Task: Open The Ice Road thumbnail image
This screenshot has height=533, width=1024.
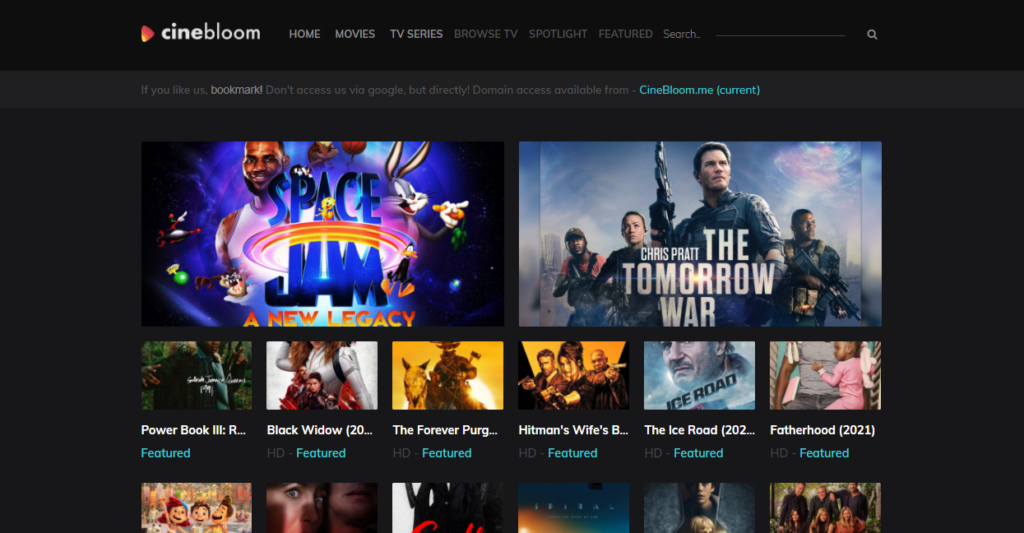Action: [699, 376]
